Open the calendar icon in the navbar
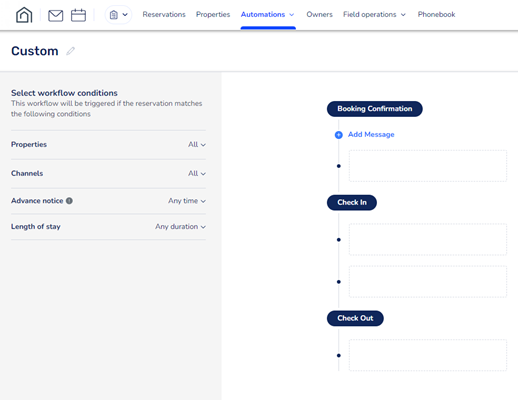 point(78,15)
